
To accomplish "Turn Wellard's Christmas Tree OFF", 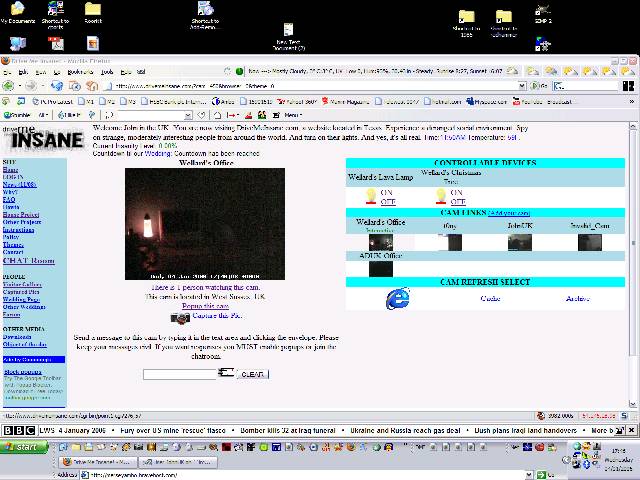I will 458,202.
